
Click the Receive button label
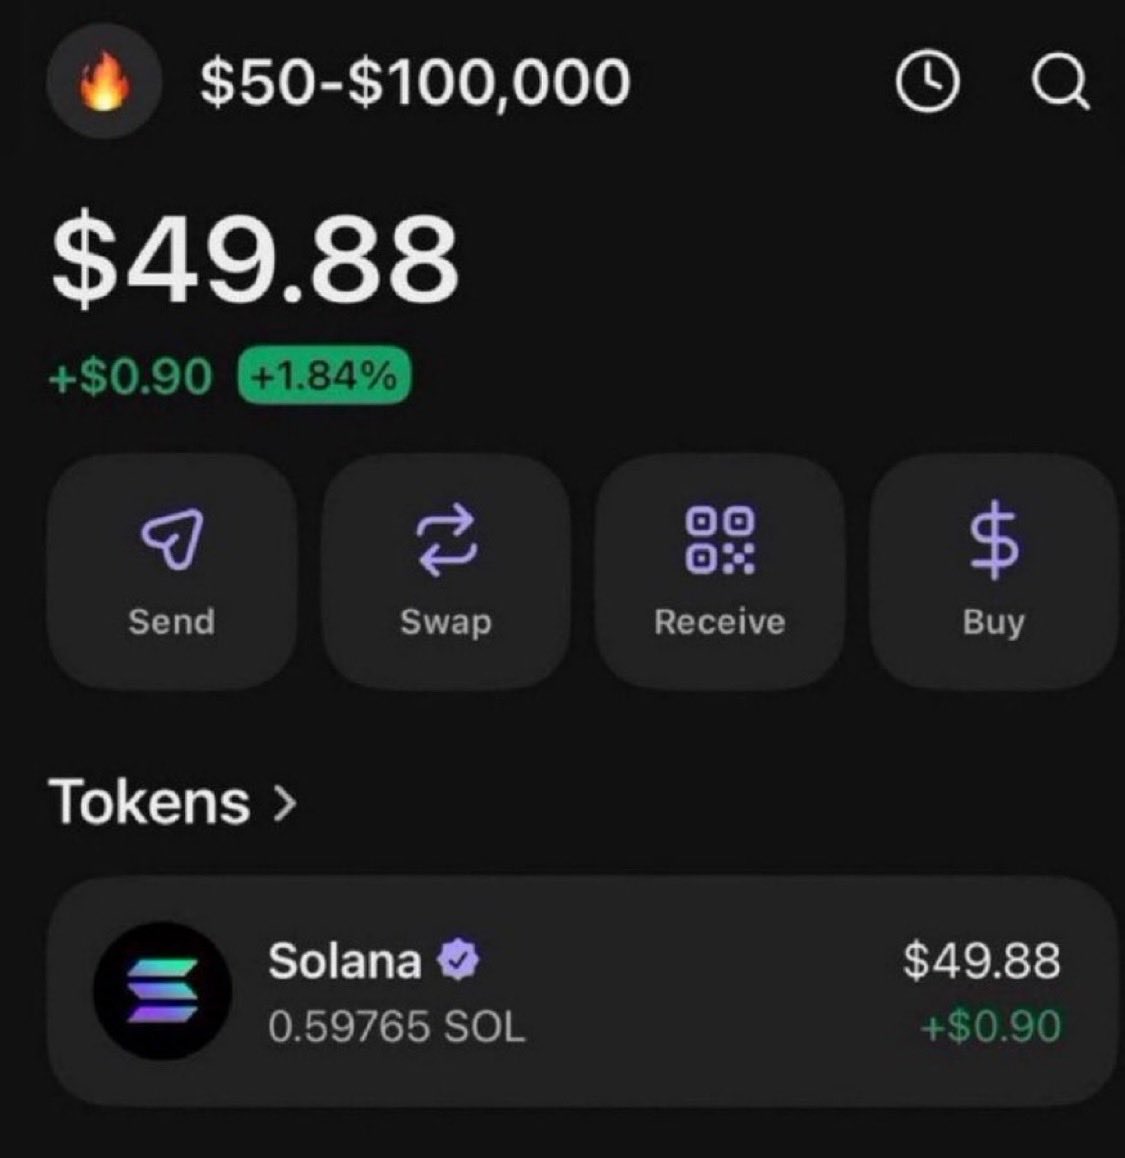pyautogui.click(x=720, y=622)
